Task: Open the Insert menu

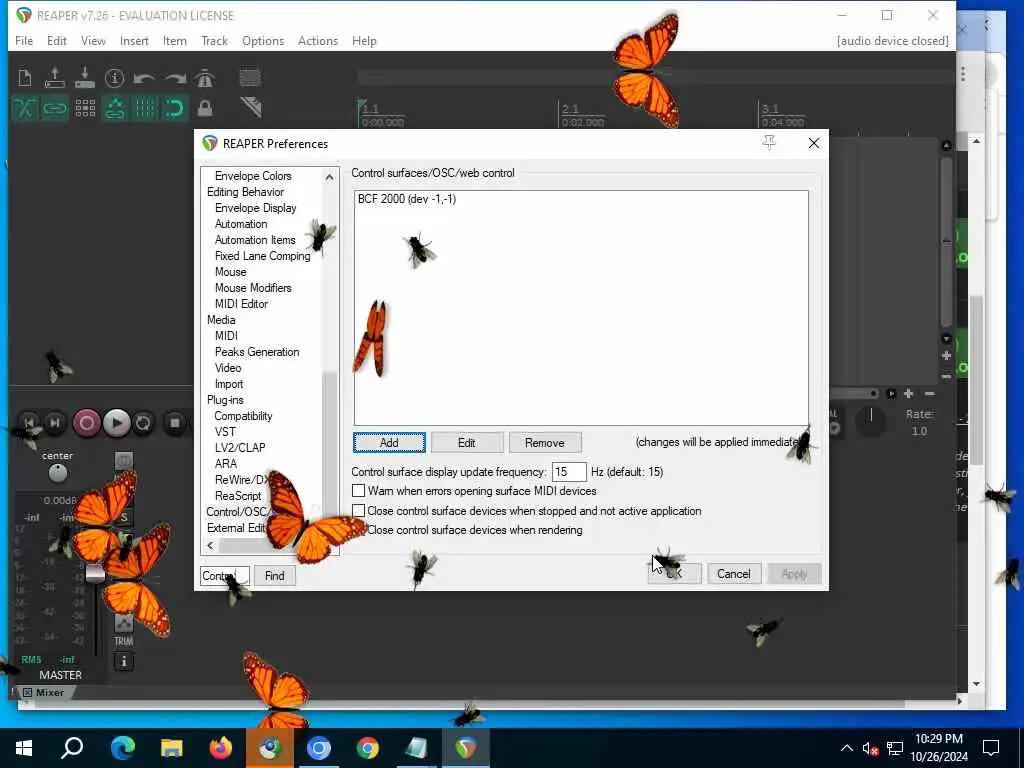Action: [x=134, y=40]
